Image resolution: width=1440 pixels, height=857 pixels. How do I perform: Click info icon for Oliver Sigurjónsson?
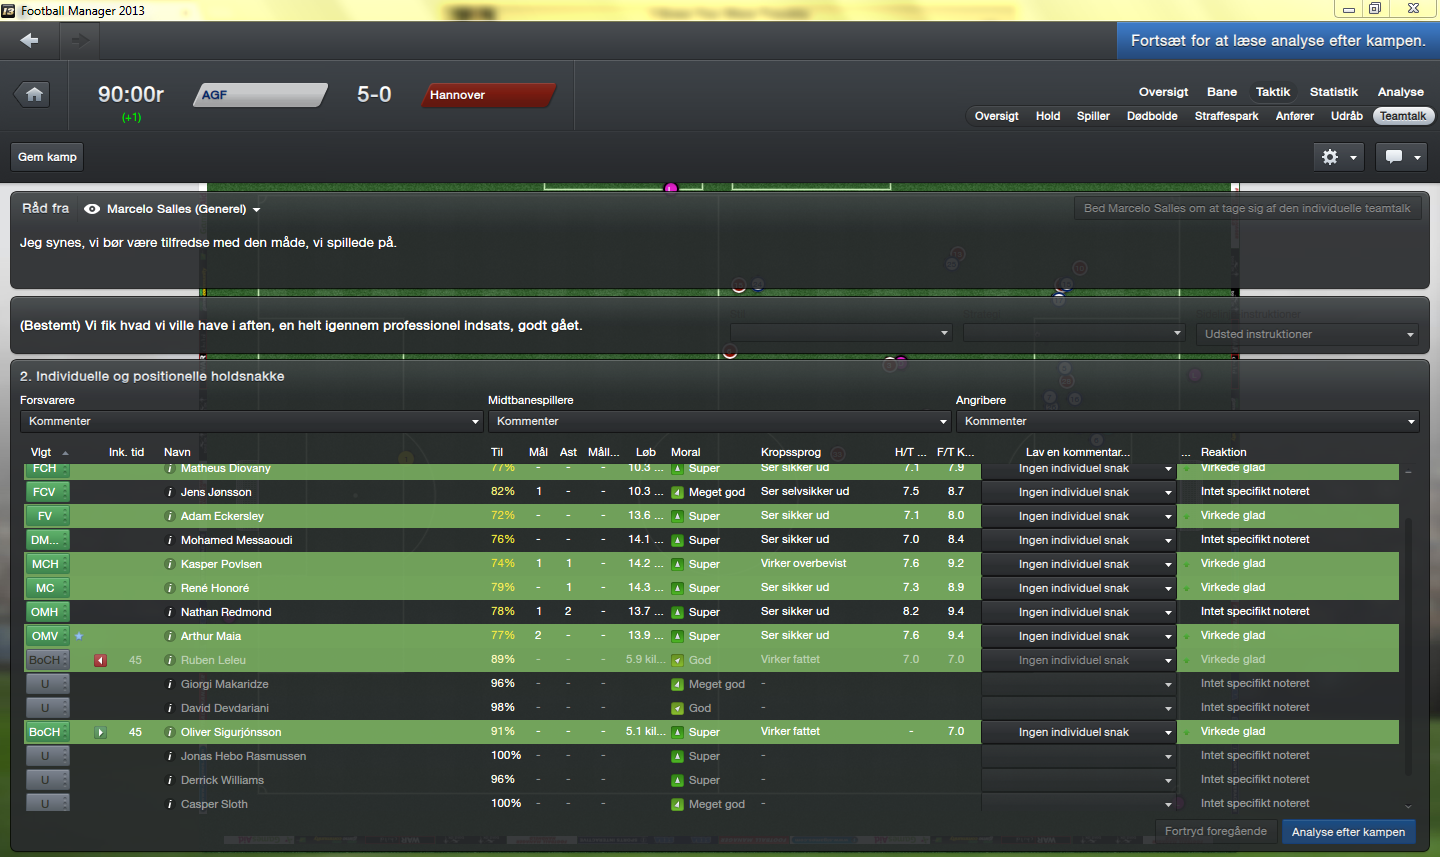click(x=170, y=732)
